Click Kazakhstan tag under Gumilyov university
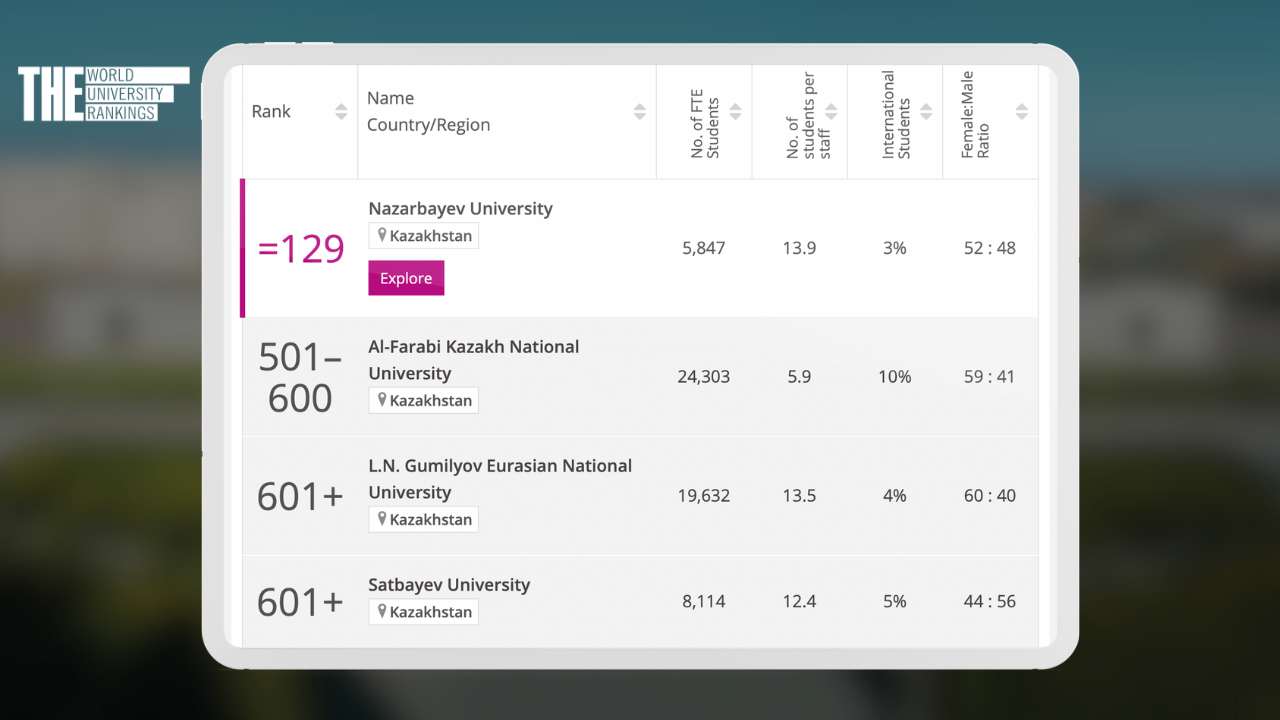 [x=423, y=520]
